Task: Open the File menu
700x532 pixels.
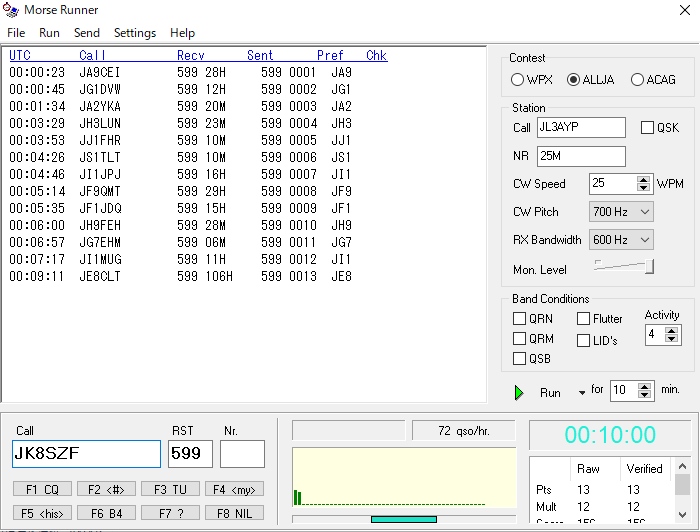Action: (x=16, y=33)
